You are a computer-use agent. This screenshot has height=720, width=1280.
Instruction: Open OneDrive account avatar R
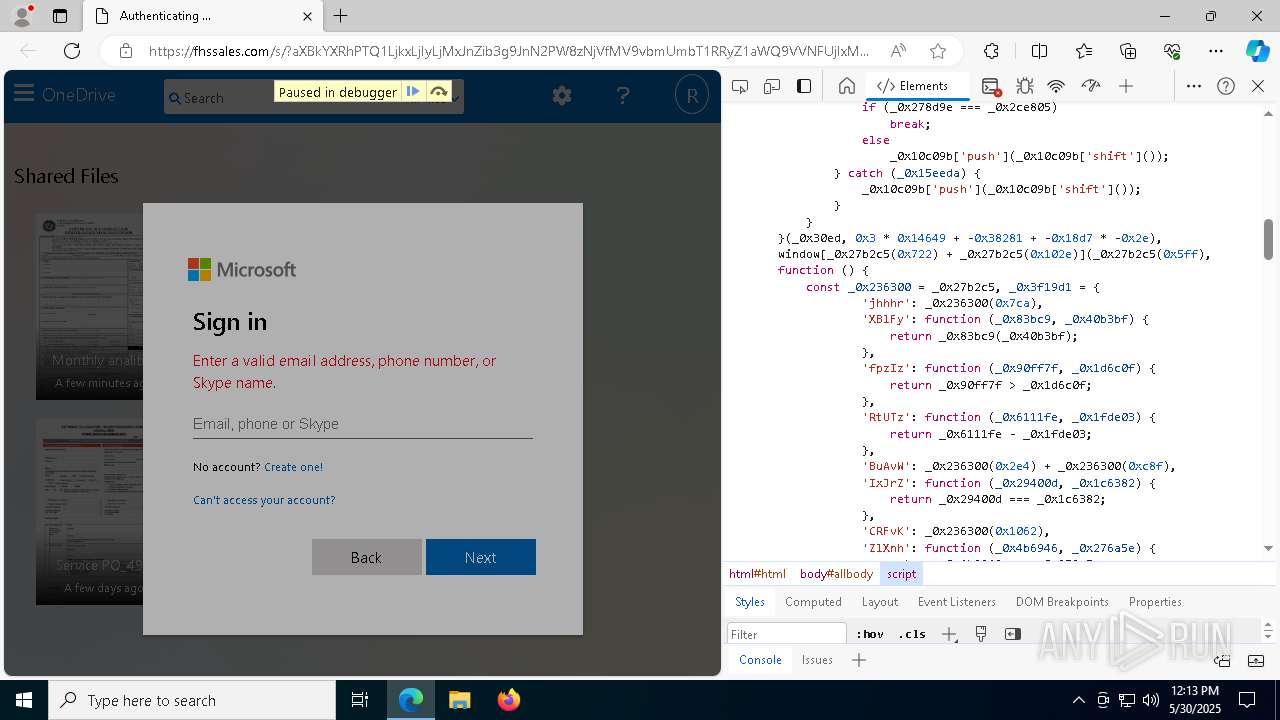tap(691, 95)
